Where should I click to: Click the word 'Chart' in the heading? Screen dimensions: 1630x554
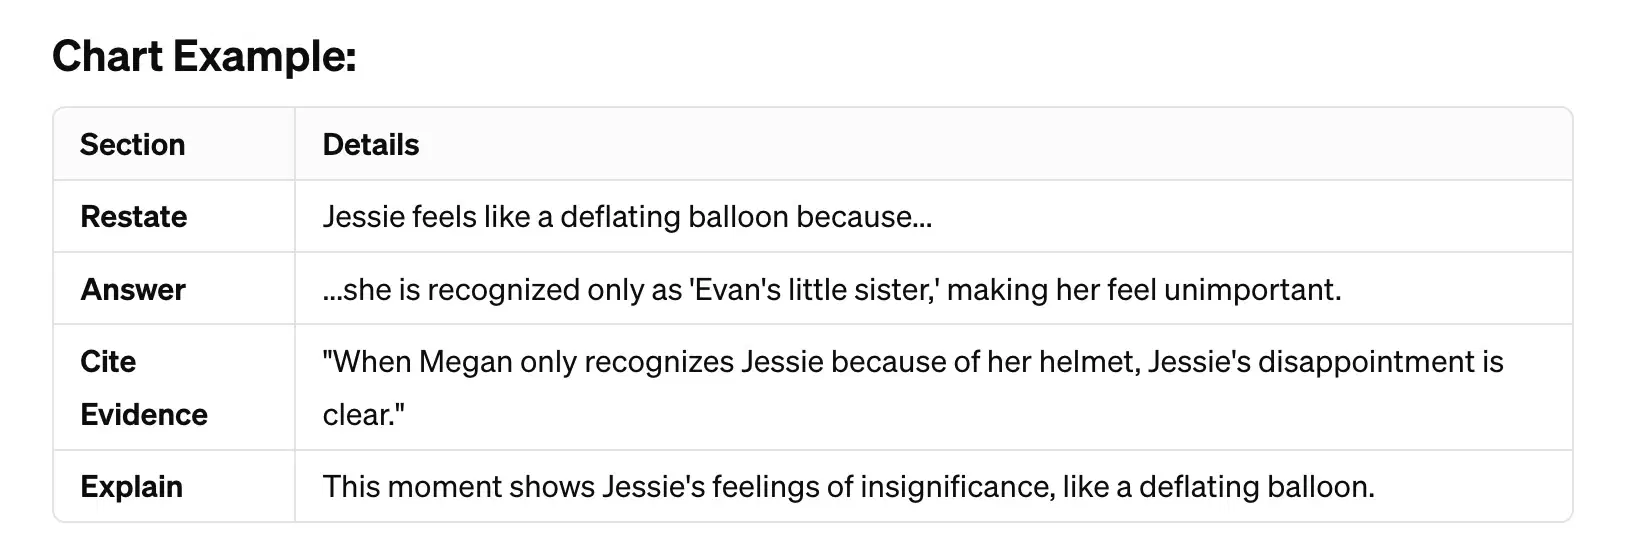pos(107,56)
